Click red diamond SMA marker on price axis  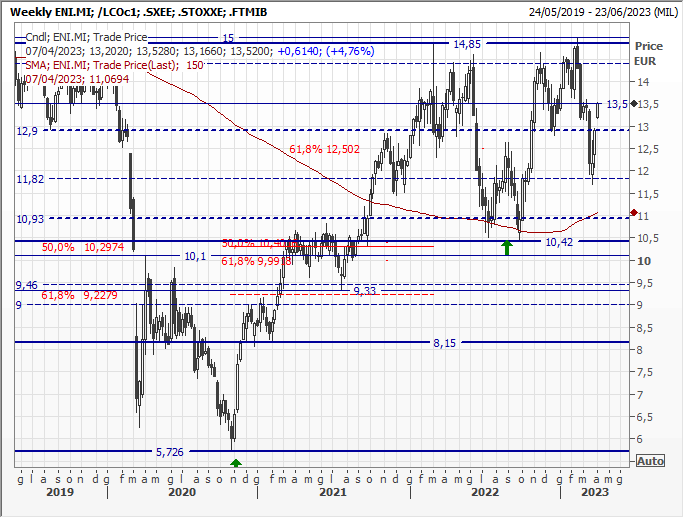pos(634,213)
